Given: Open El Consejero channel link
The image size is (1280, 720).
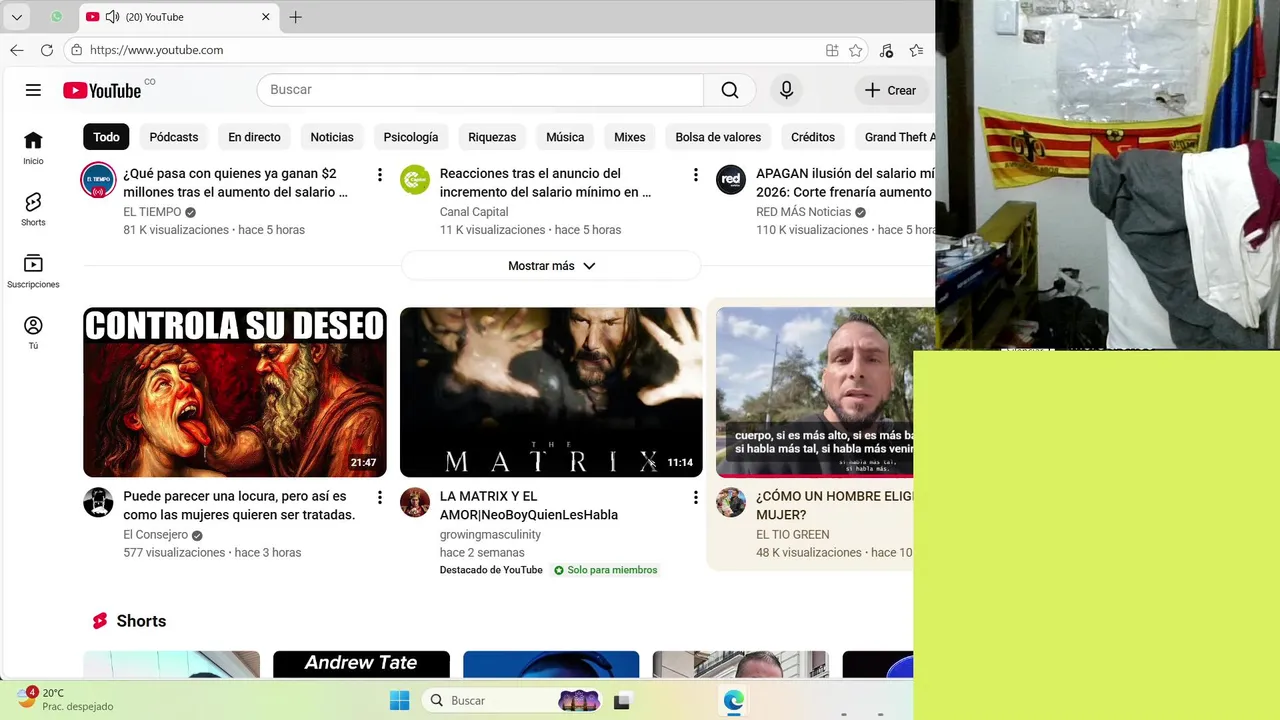Looking at the screenshot, I should pyautogui.click(x=155, y=535).
